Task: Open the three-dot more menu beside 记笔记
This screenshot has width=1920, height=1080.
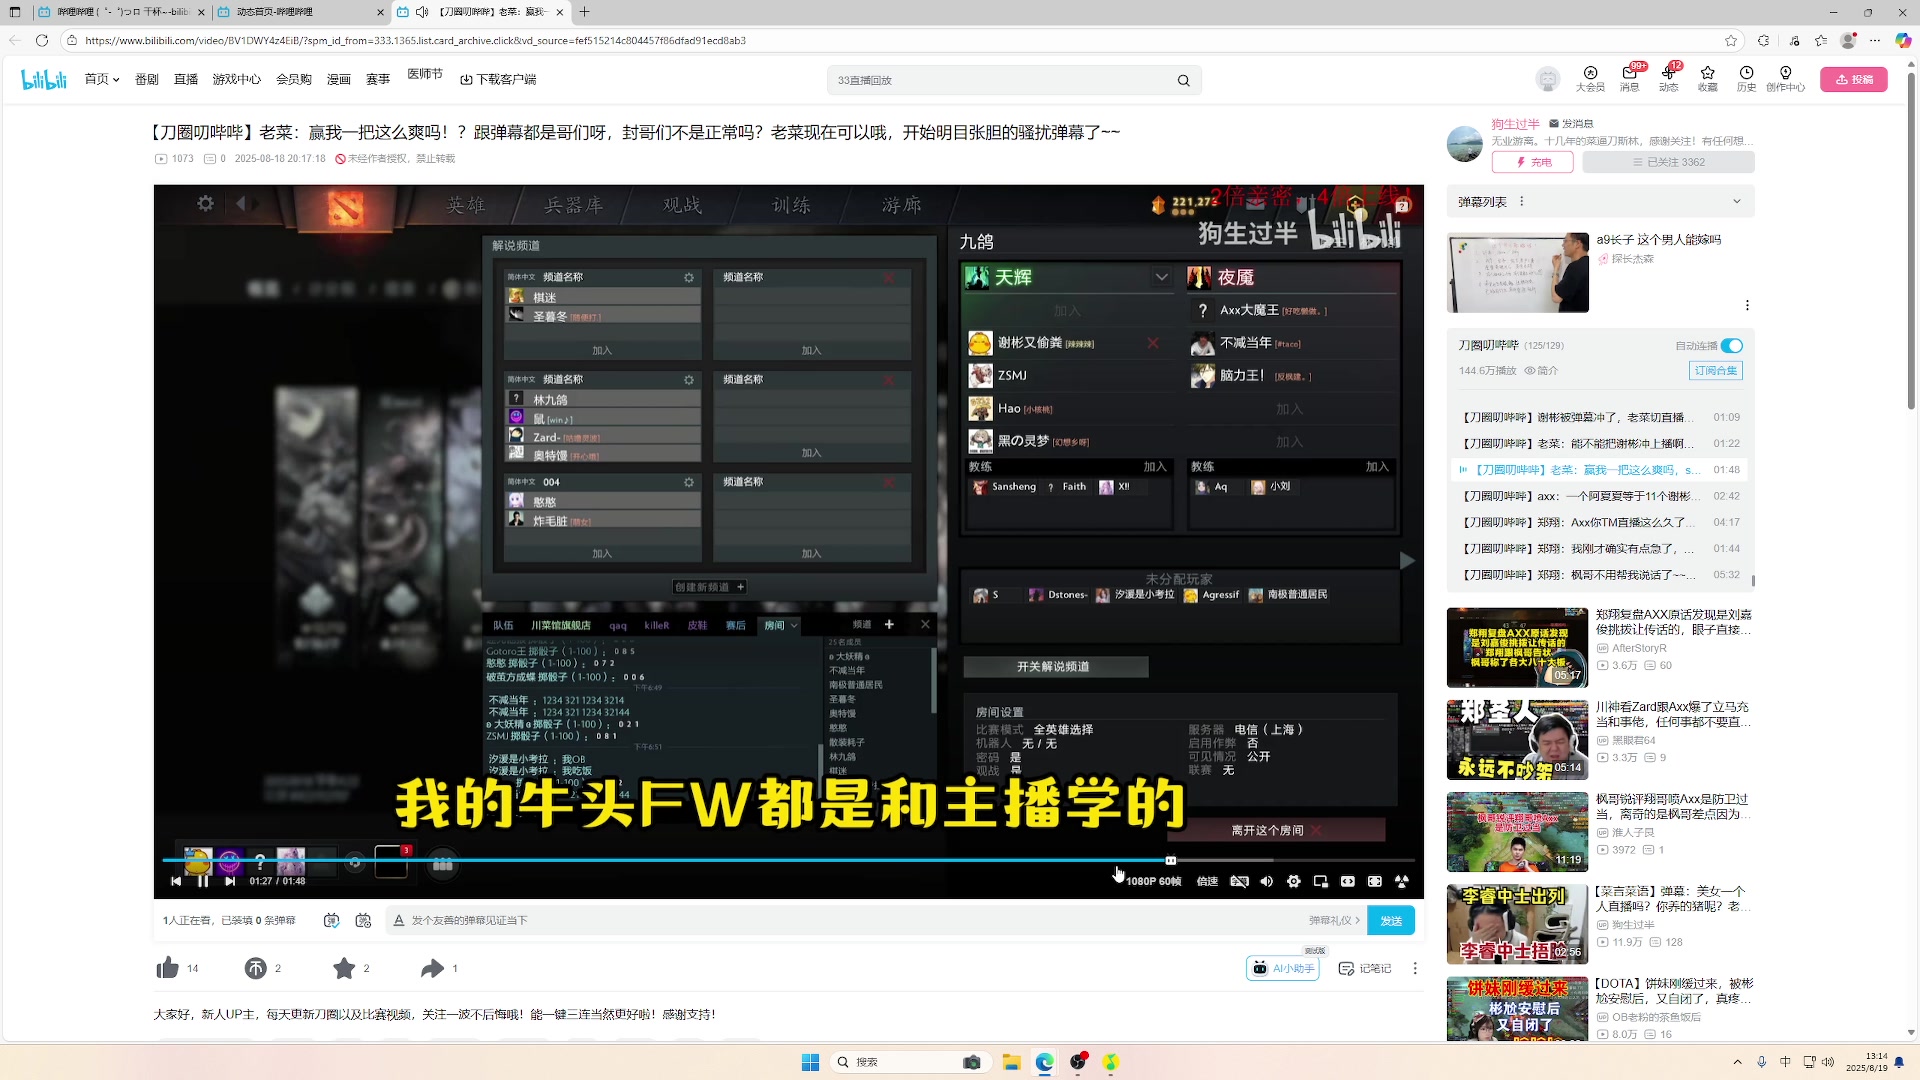Action: coord(1414,968)
